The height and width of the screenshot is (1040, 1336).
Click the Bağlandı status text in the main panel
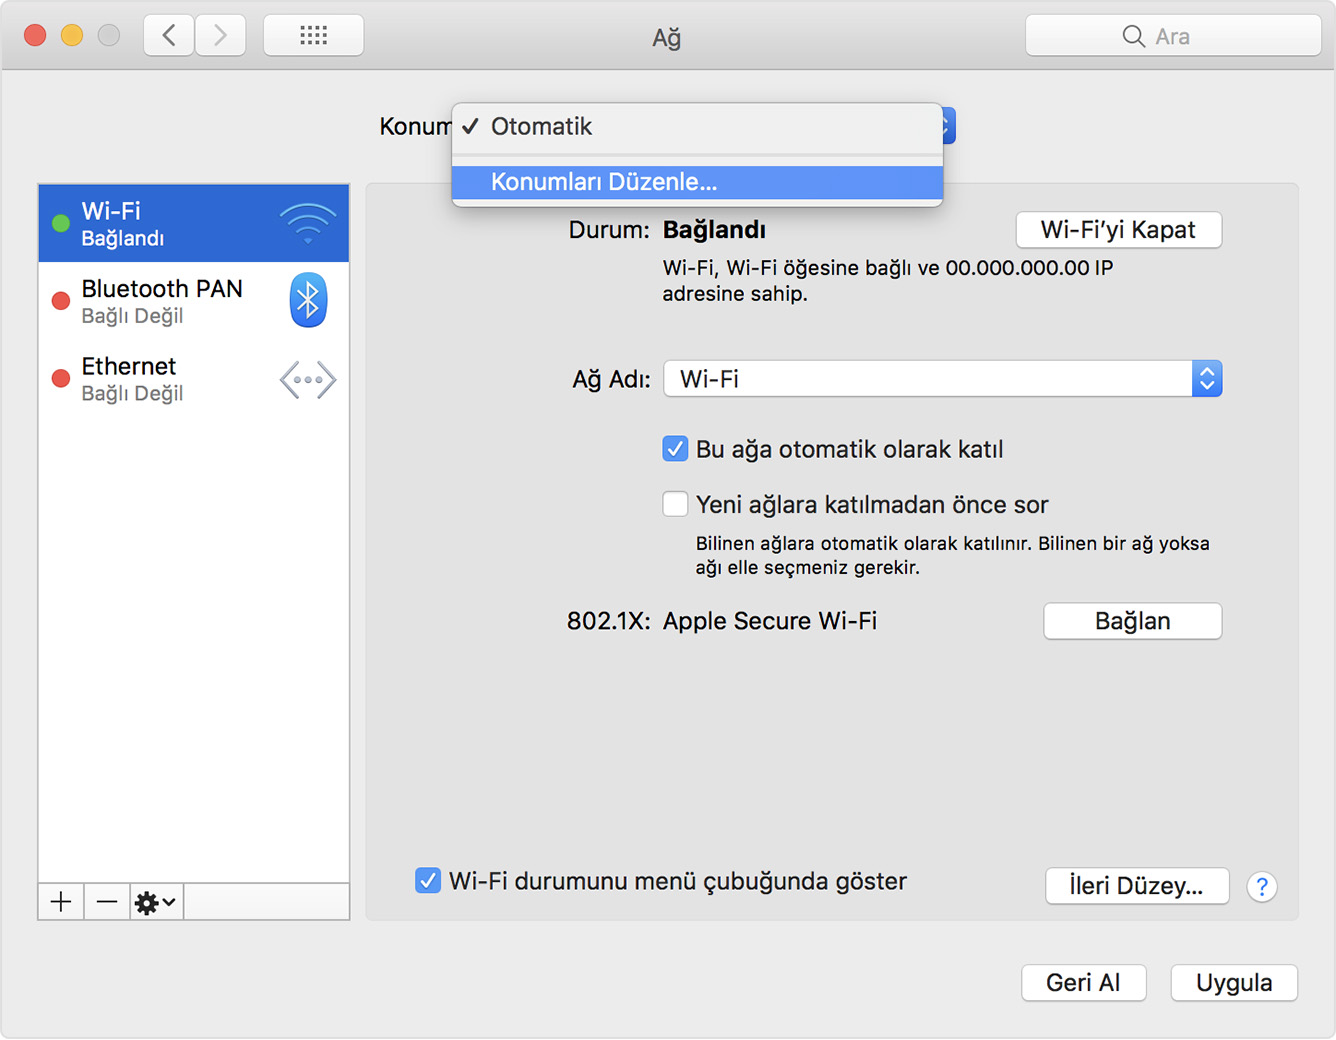pos(714,230)
